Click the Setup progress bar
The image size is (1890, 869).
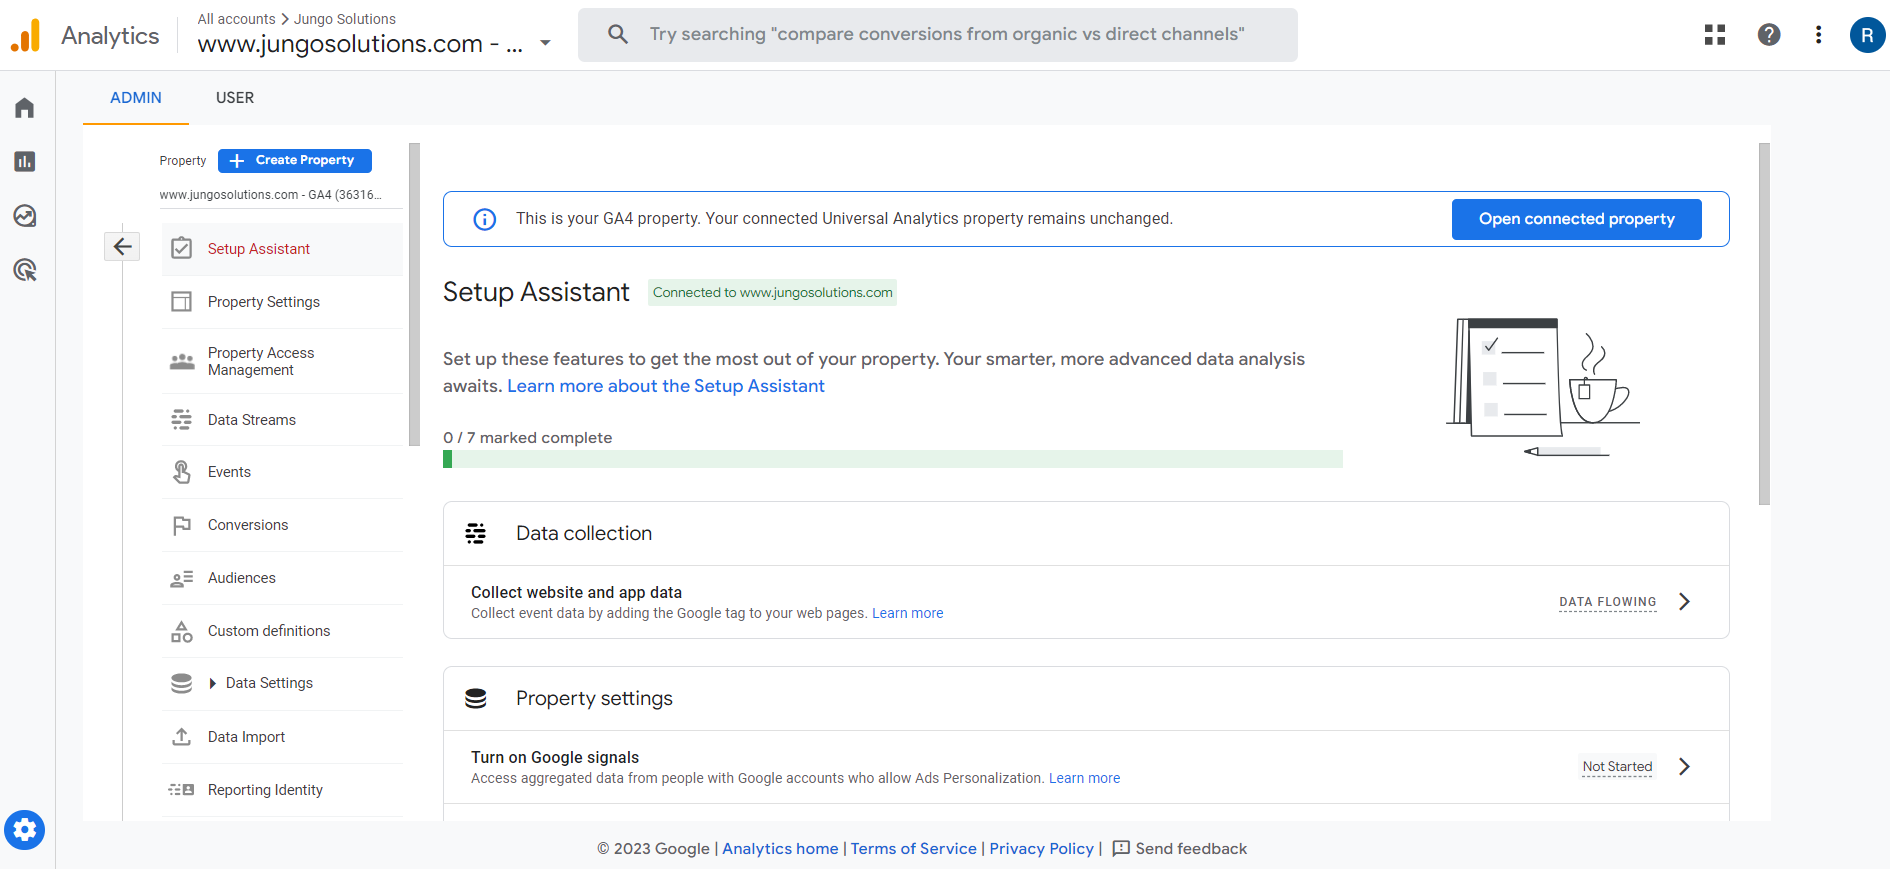point(893,459)
